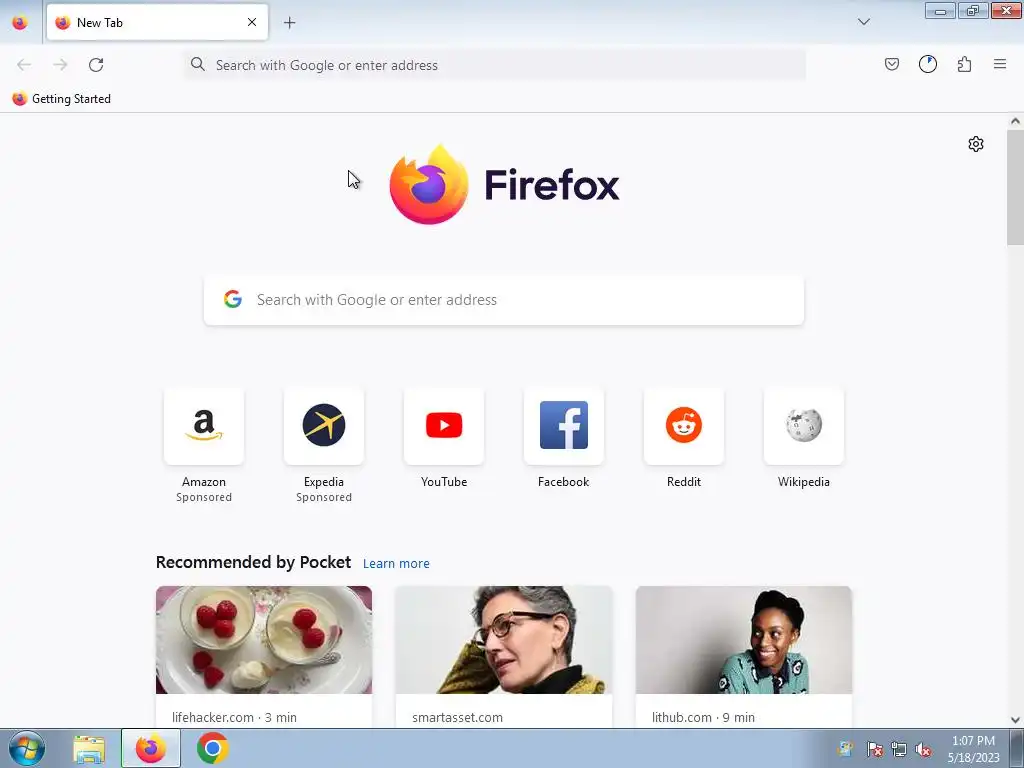Expand the list all tabs chevron
The height and width of the screenshot is (768, 1024).
pos(863,22)
